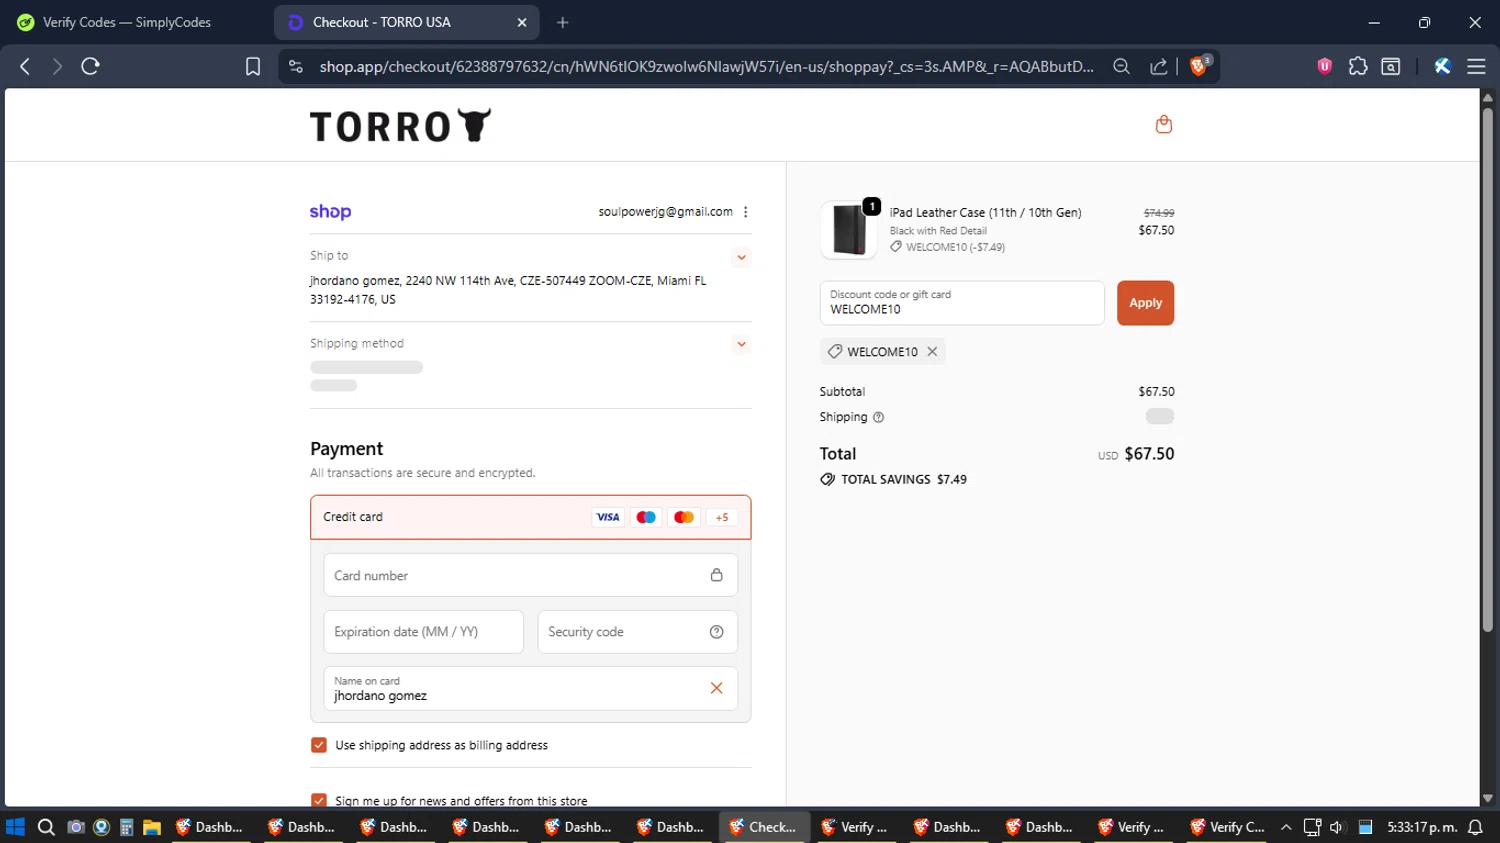This screenshot has width=1500, height=843.
Task: Open the browser hamburger menu
Action: pos(1476,66)
